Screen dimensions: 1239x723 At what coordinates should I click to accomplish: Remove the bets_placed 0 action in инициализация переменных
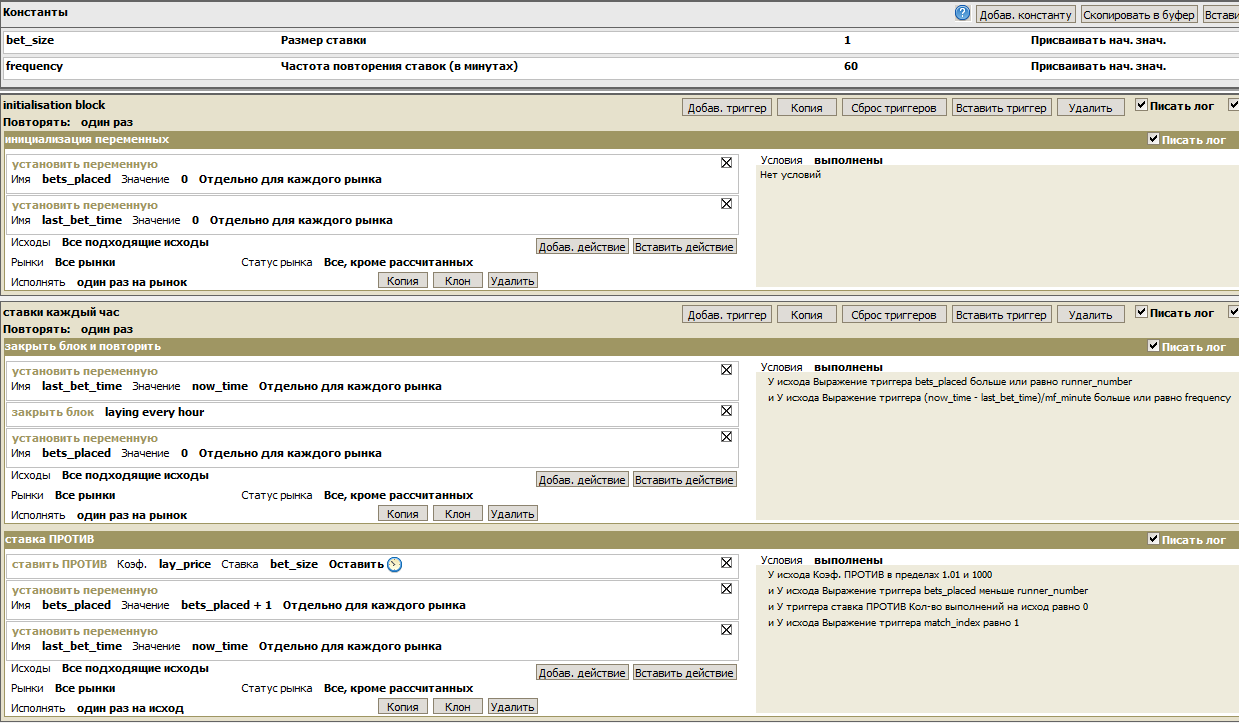pos(726,162)
